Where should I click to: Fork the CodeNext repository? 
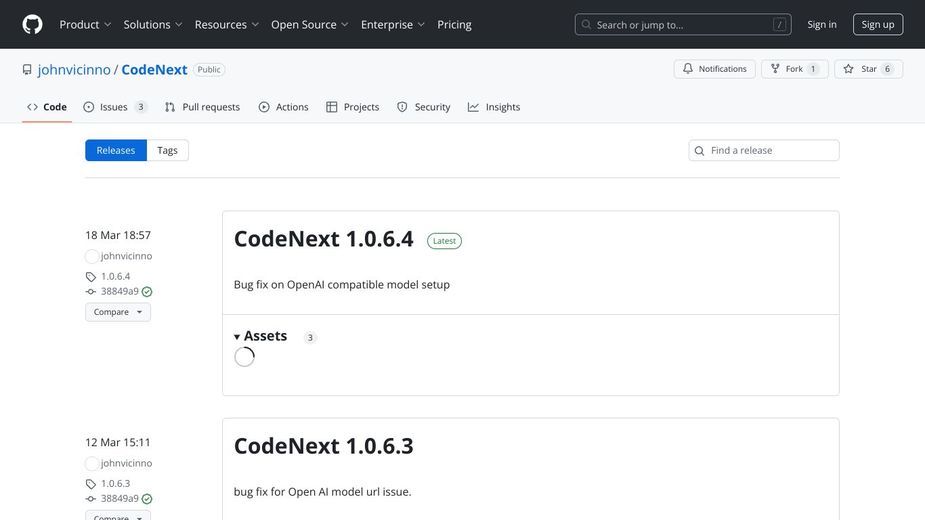tap(787, 69)
